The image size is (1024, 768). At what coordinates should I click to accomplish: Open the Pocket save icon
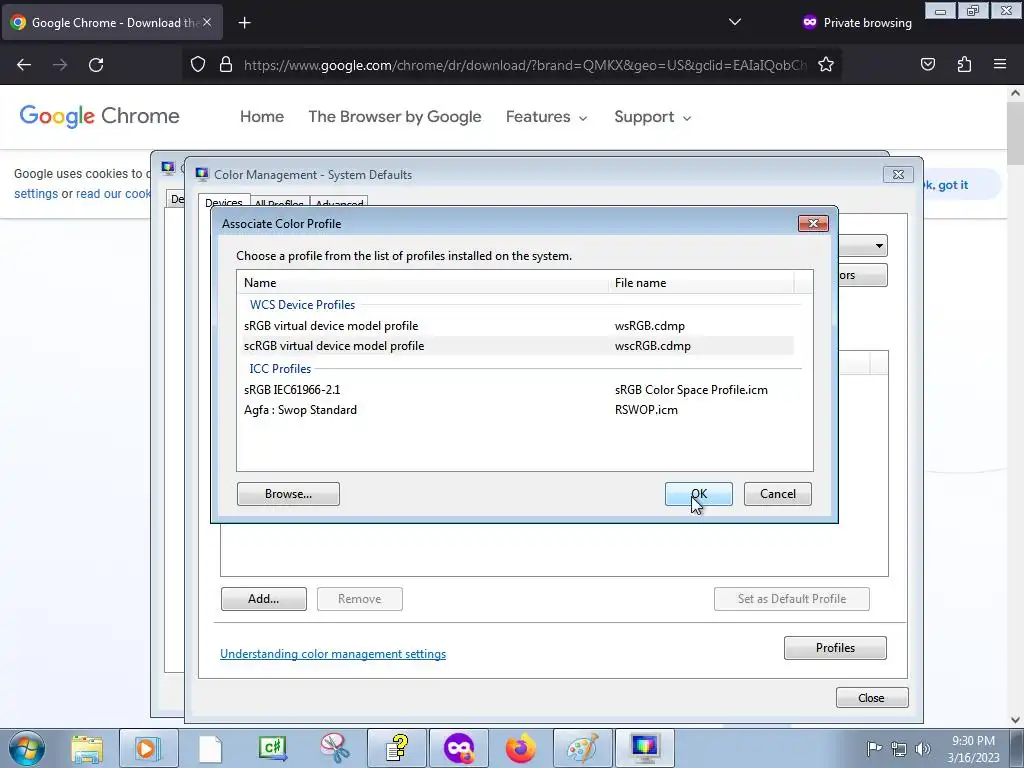click(927, 65)
